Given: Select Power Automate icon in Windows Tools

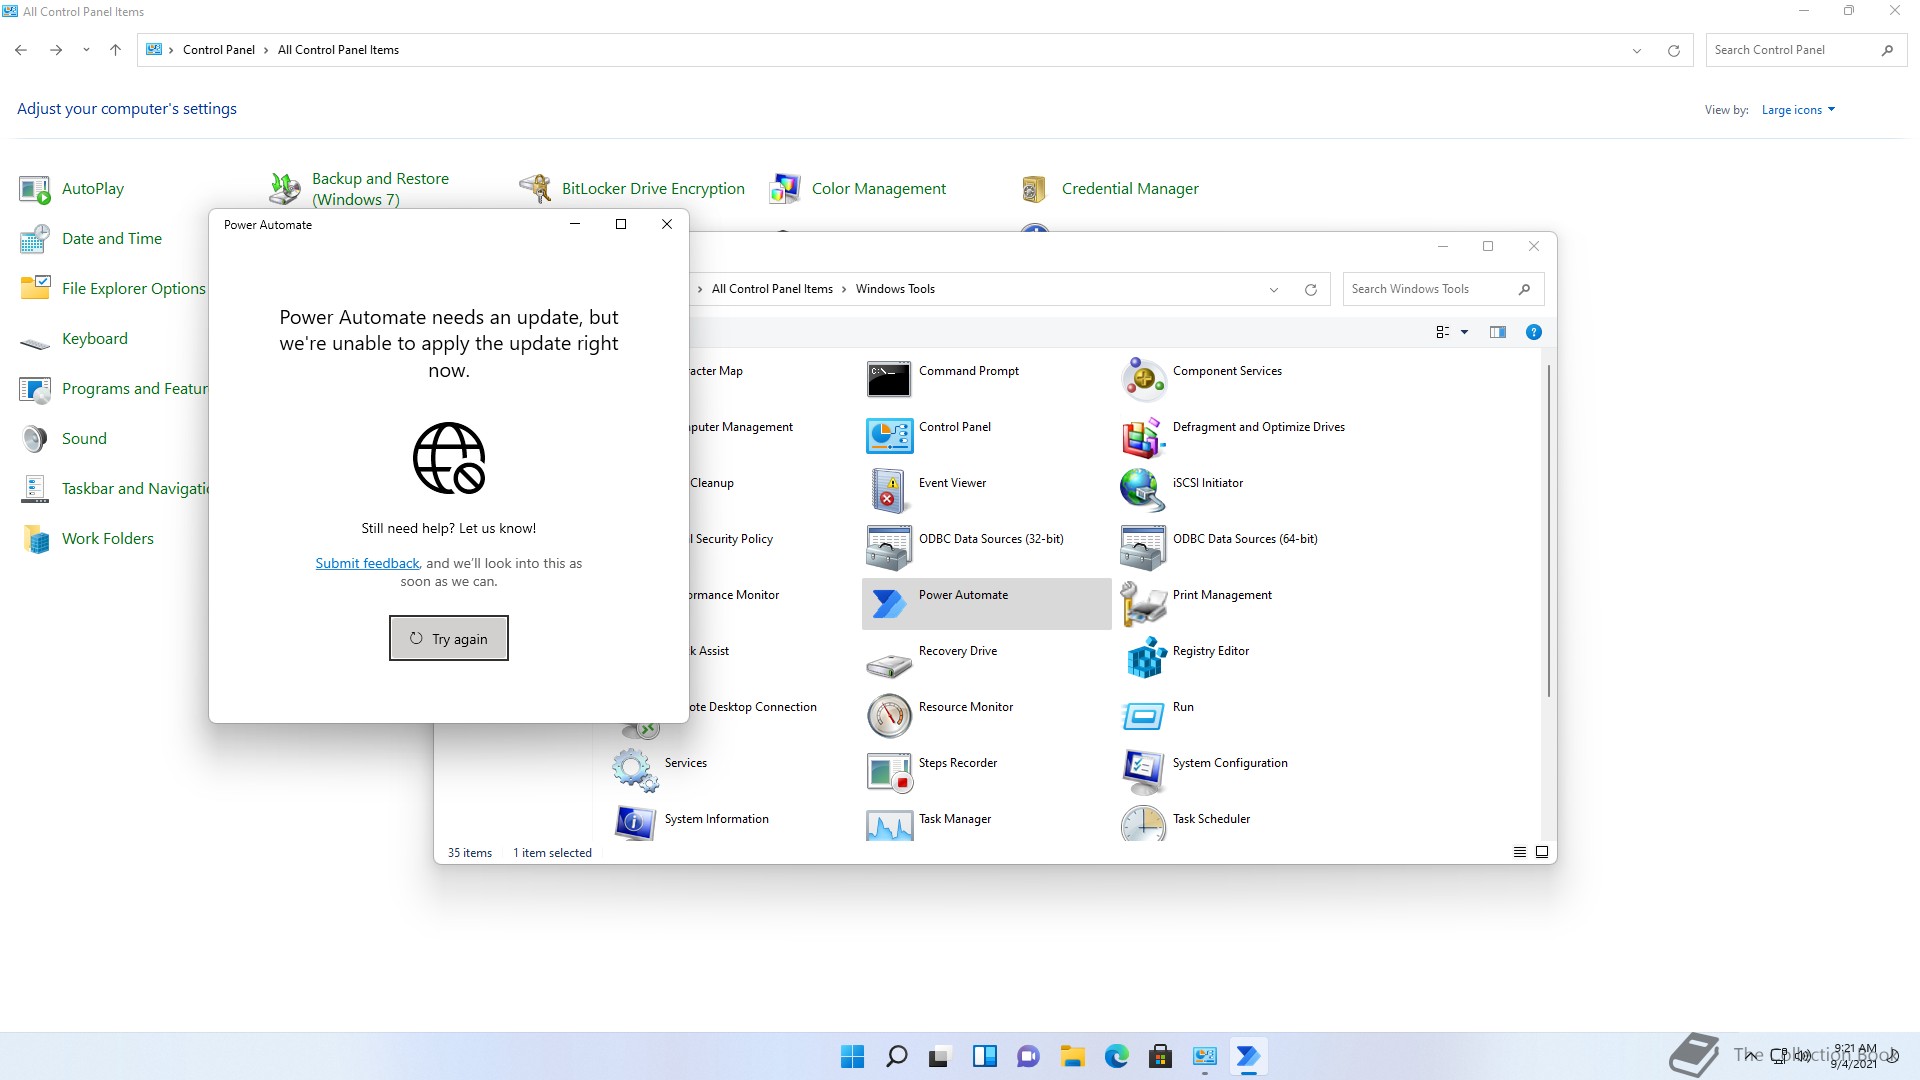Looking at the screenshot, I should pos(889,603).
